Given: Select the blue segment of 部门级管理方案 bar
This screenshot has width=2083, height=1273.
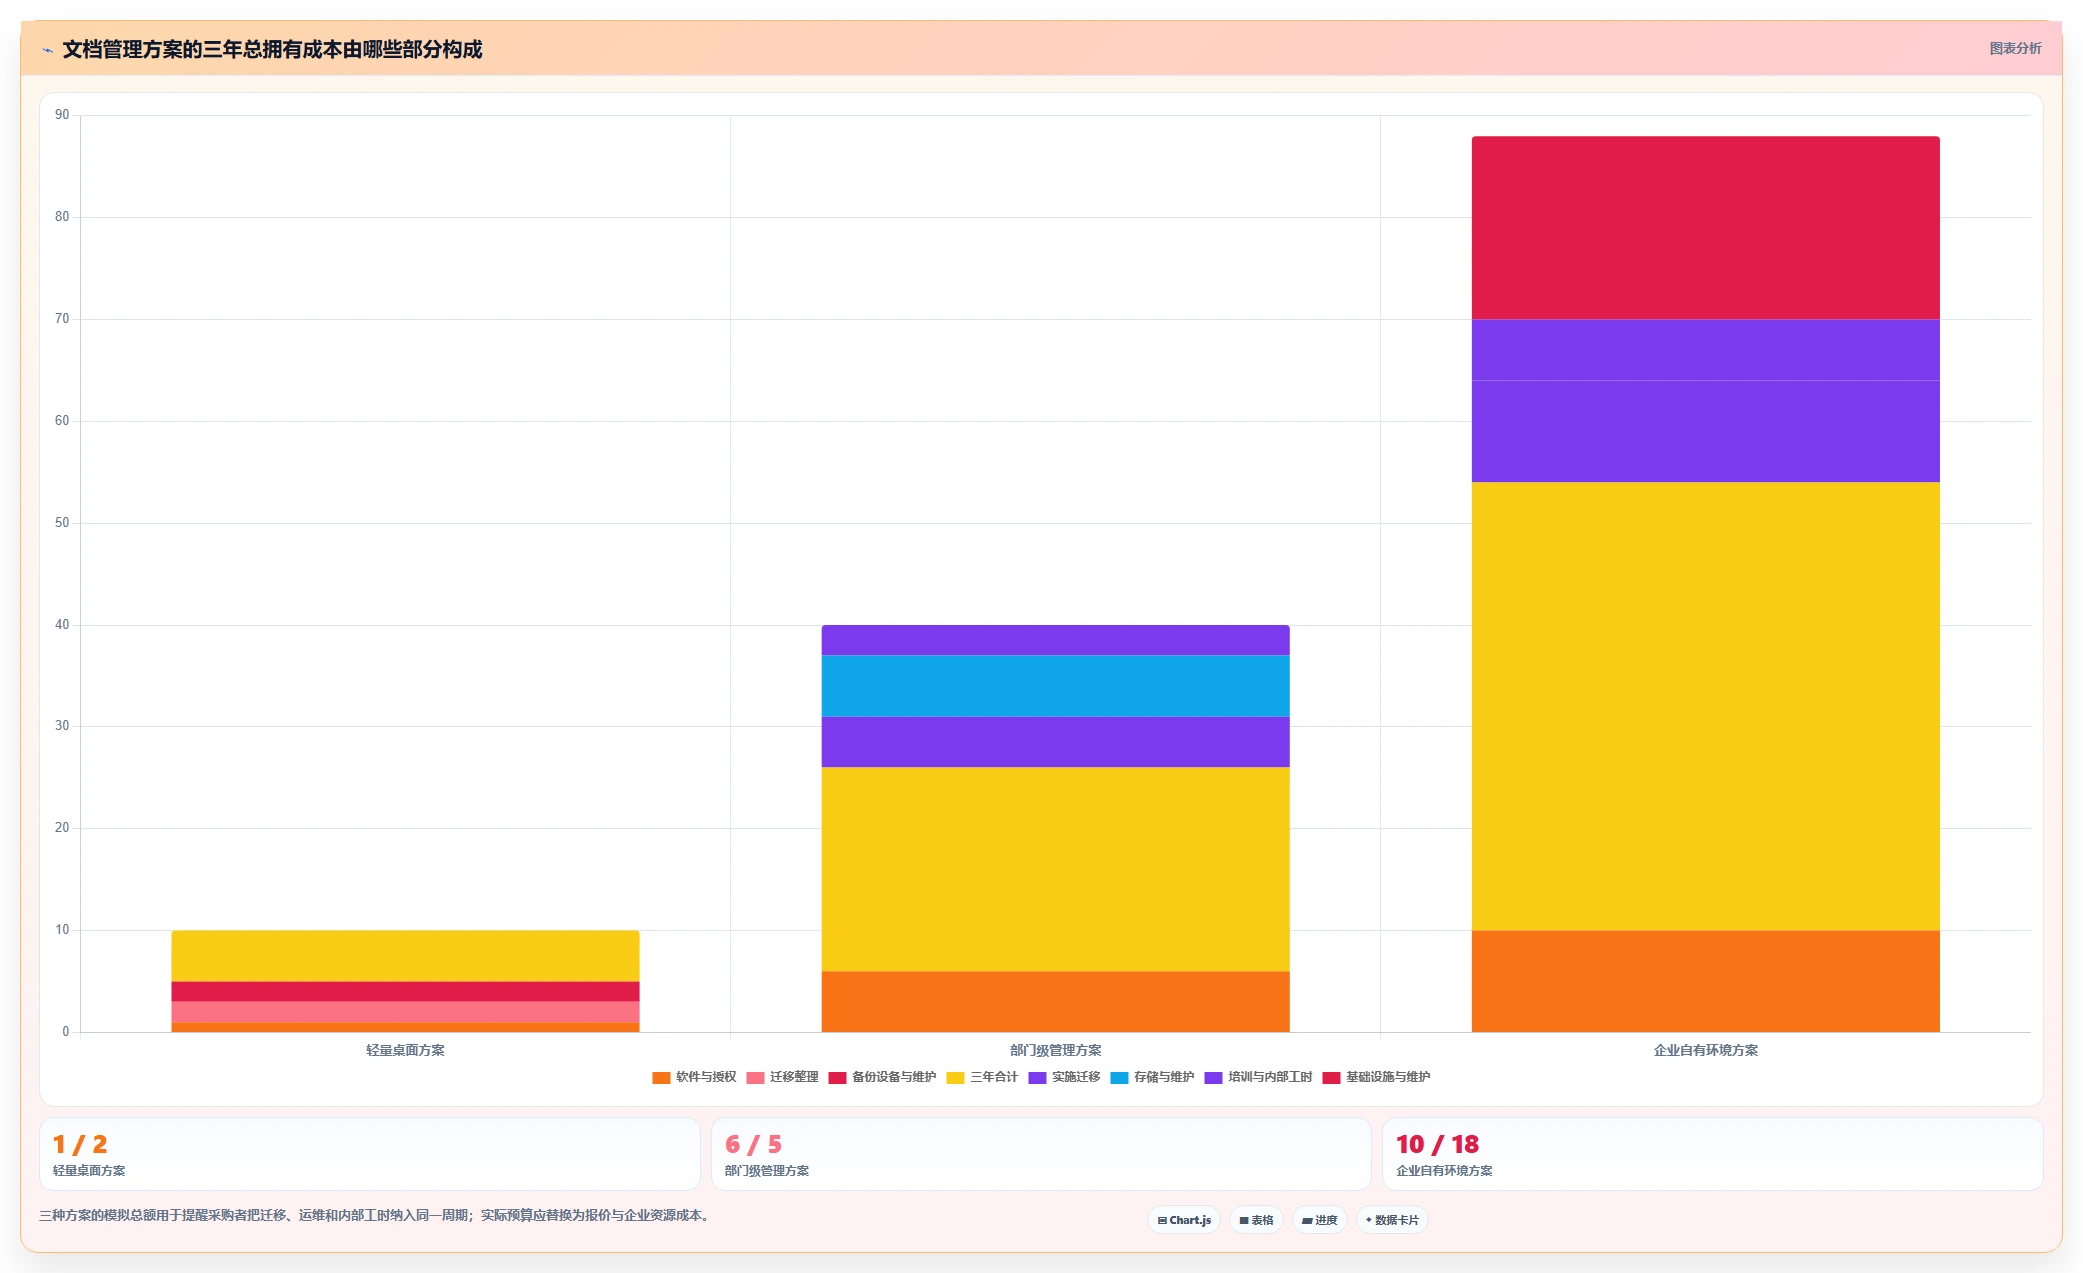Looking at the screenshot, I should [x=1055, y=686].
